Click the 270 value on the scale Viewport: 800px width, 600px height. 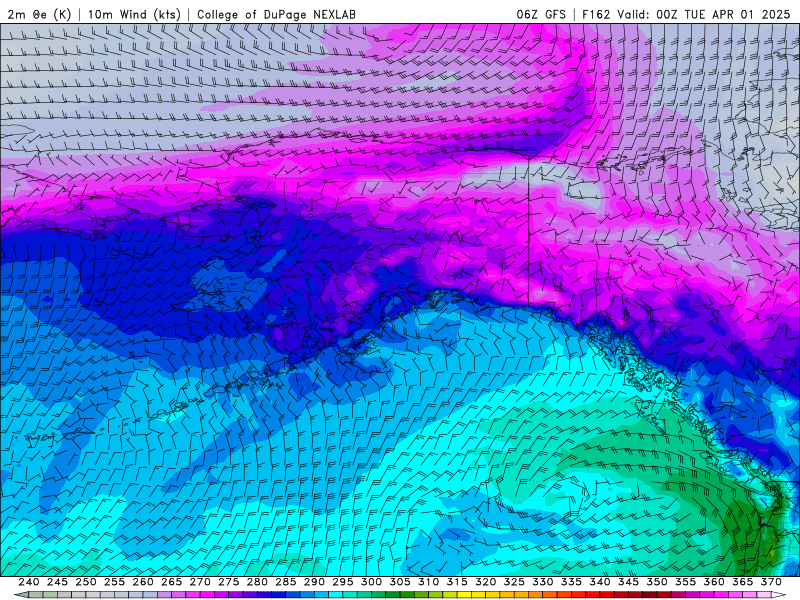pos(200,582)
